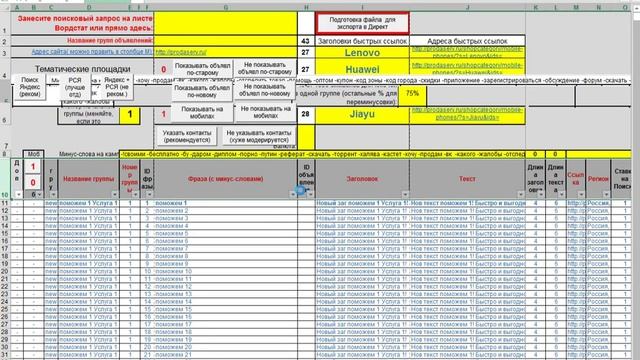
Task: Select the 'Huawei' quick link title cell
Action: tap(362, 69)
